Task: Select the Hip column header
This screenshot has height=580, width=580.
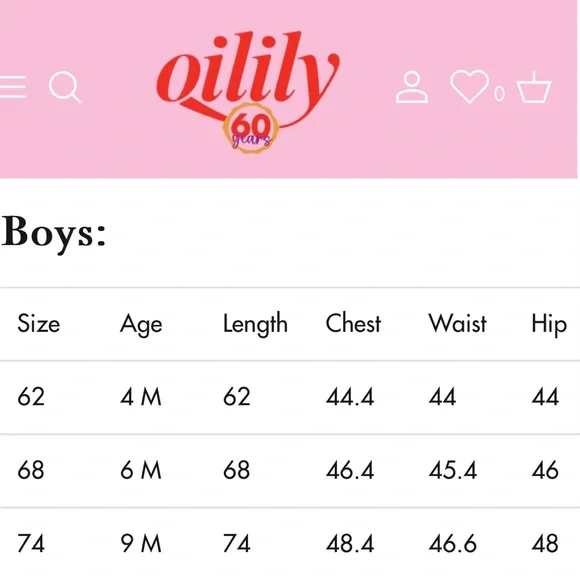Action: 549,325
